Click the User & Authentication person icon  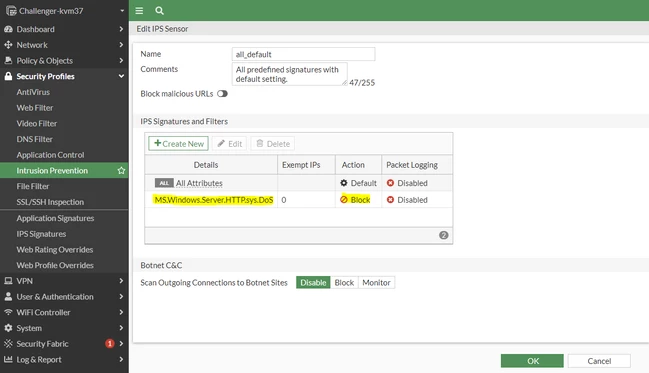[x=8, y=296]
